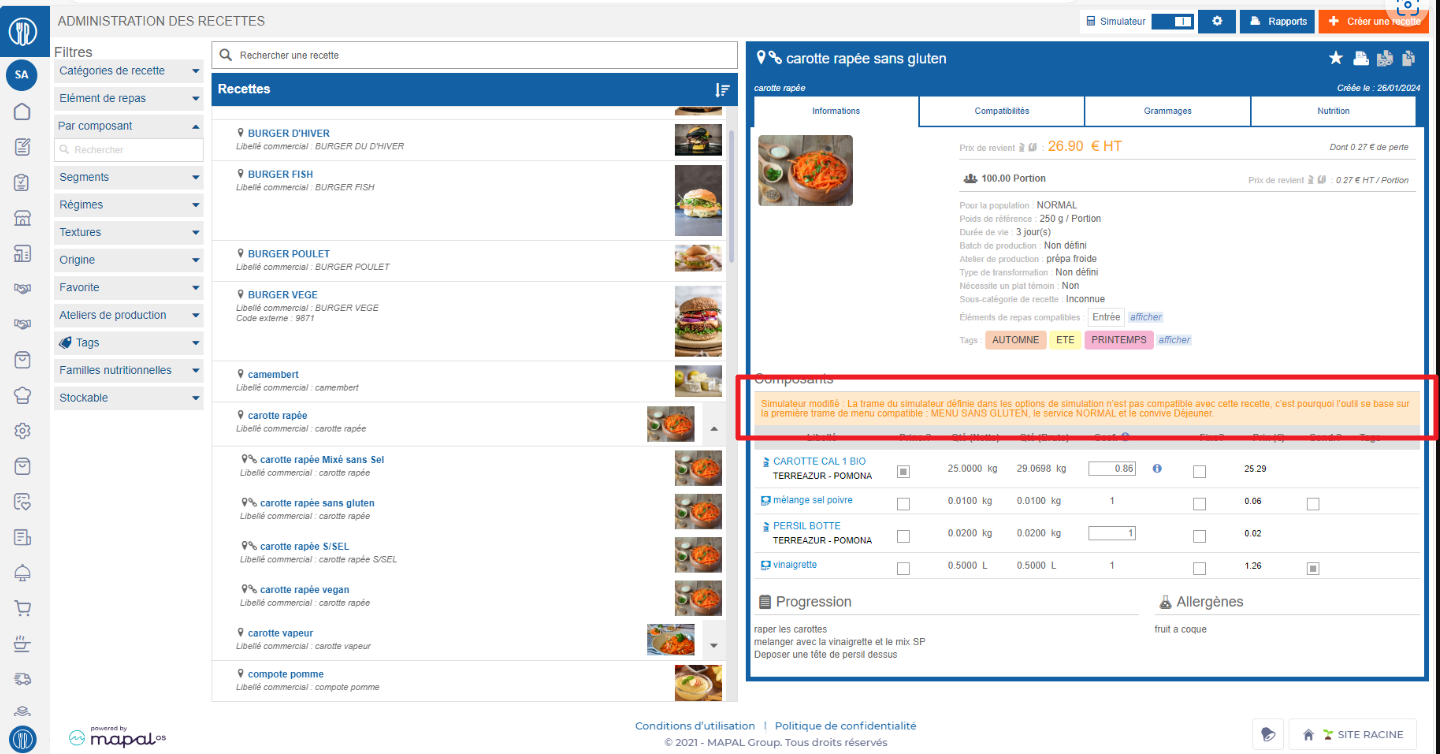The height and width of the screenshot is (754, 1440).
Task: Click the 0.86 coefficient input field
Action: 1112,468
